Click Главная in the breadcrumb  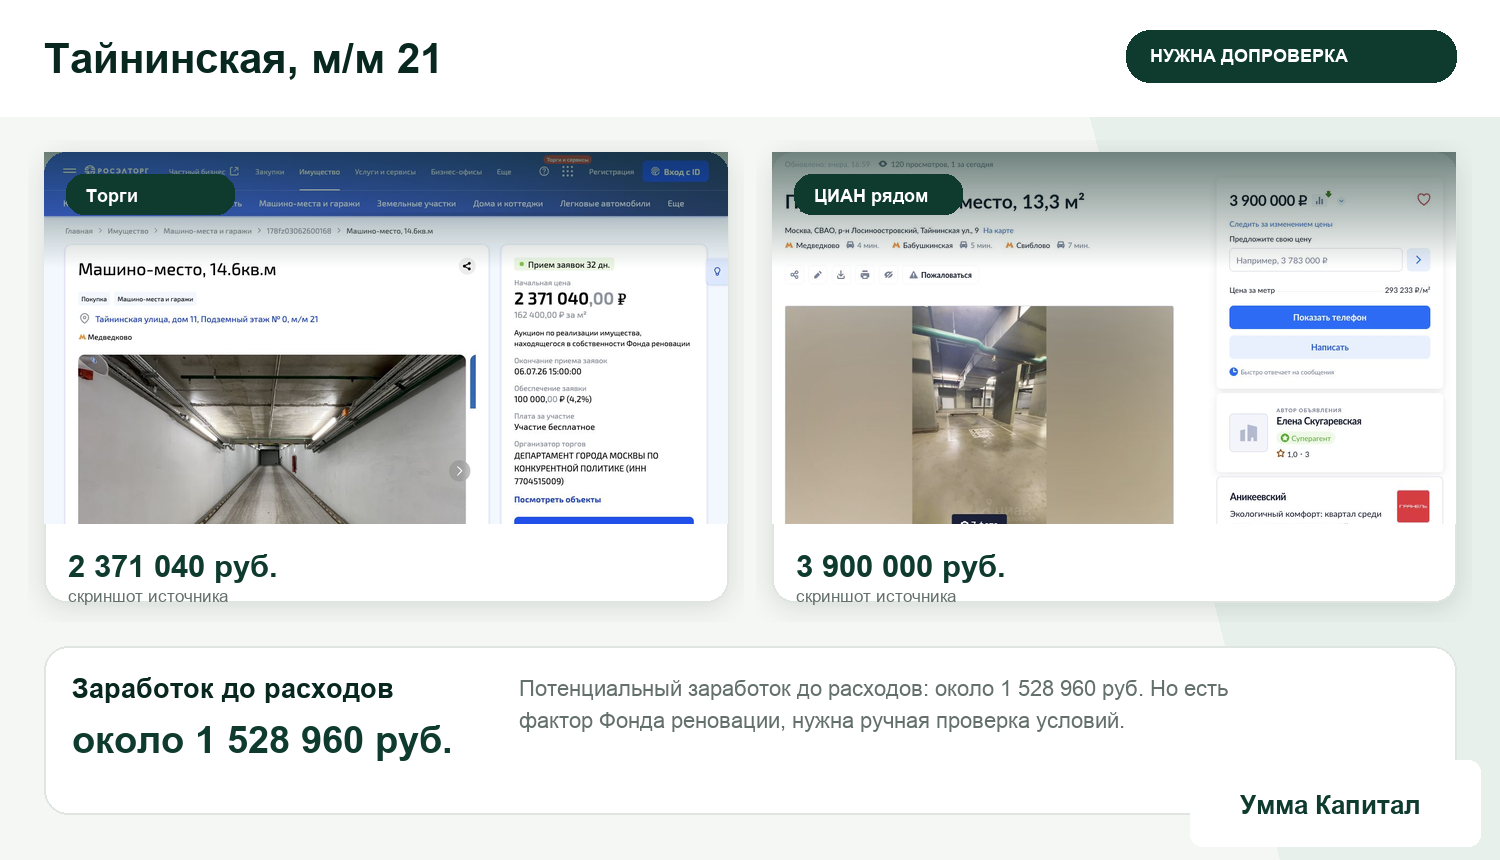tap(79, 231)
